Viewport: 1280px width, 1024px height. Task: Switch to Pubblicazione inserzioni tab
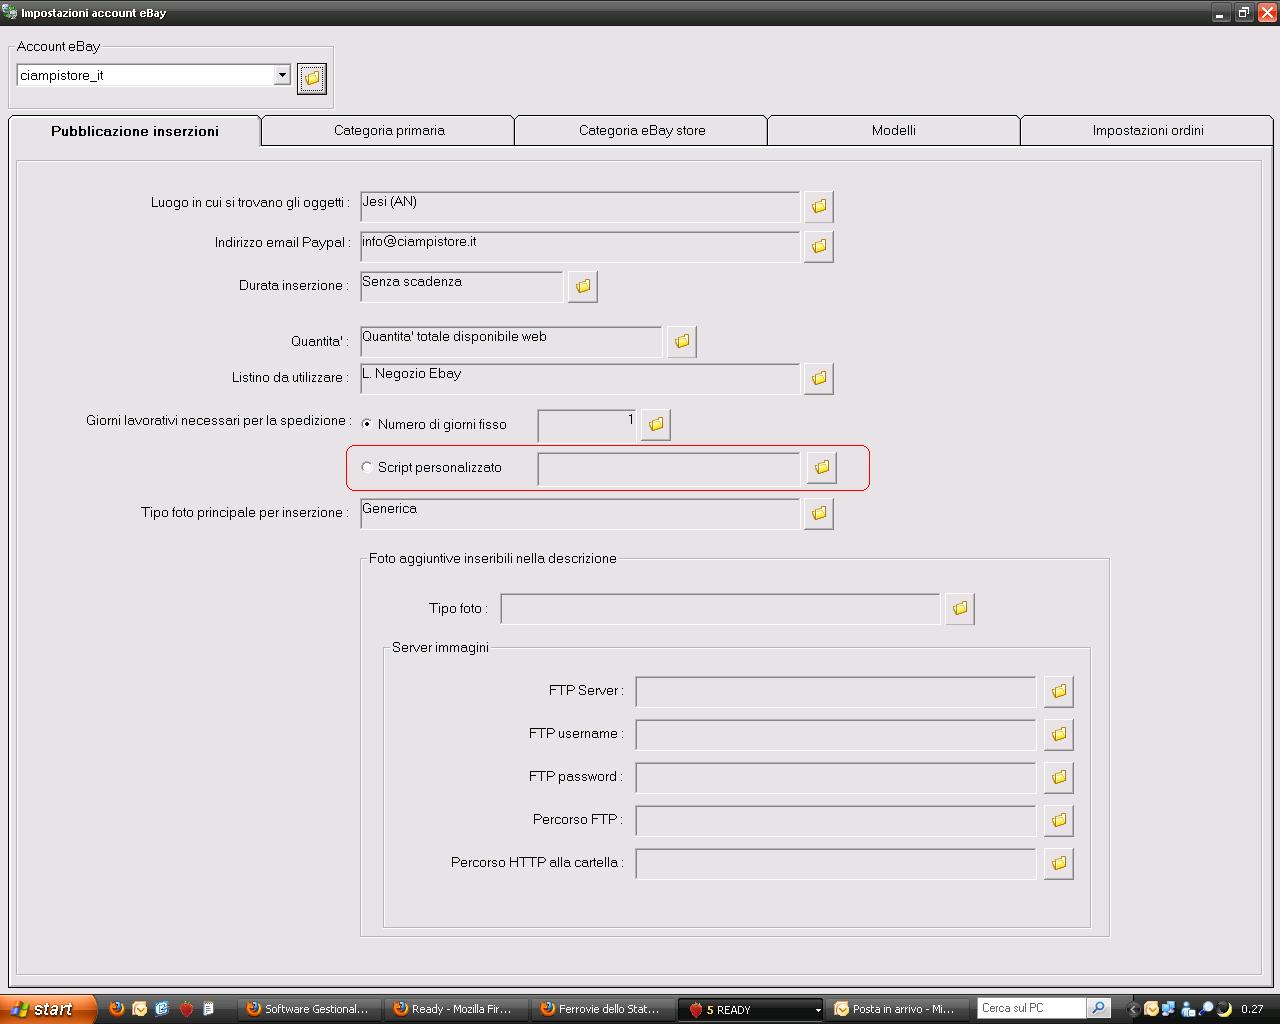[x=135, y=131]
